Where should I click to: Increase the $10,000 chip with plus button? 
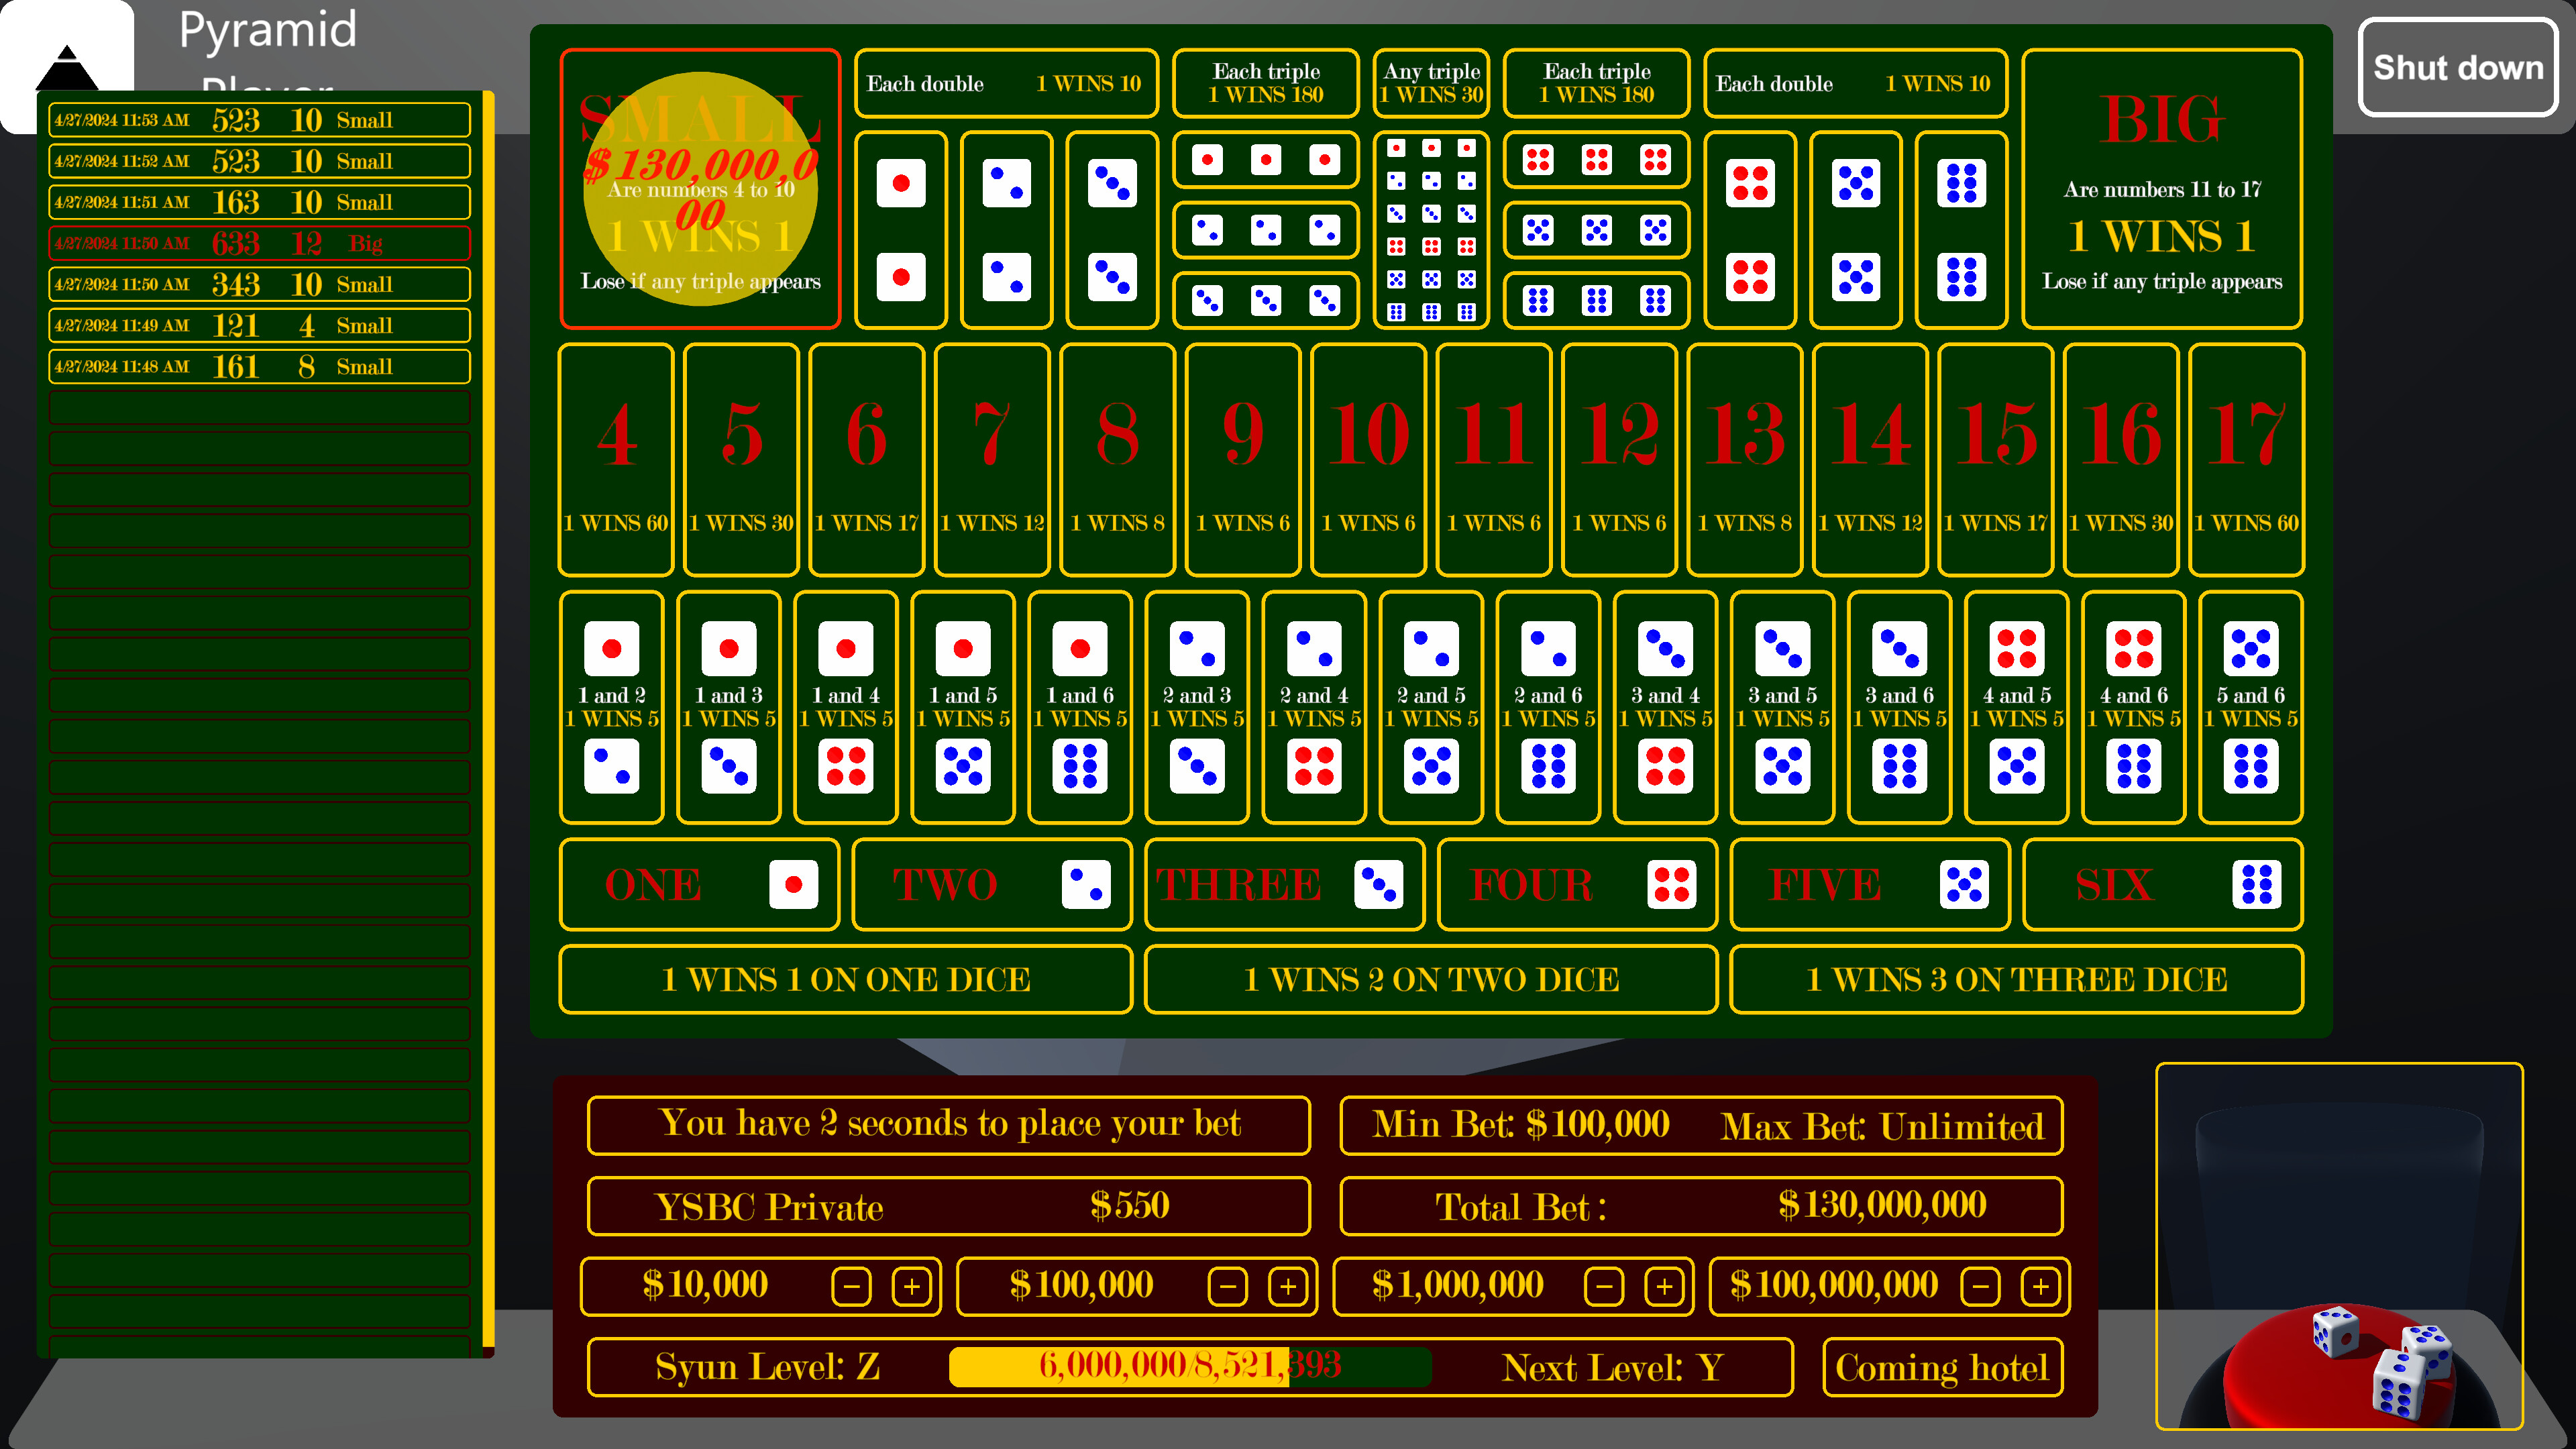[911, 1286]
